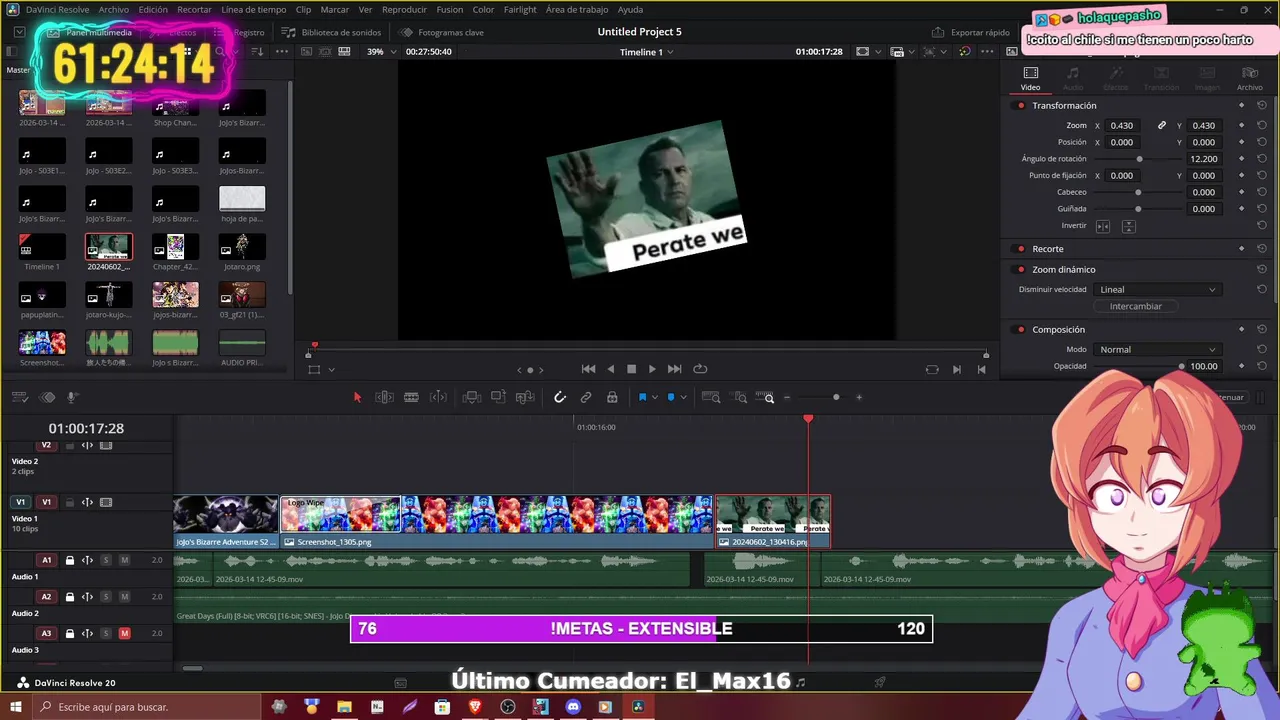Add a blue flag to the clip
The width and height of the screenshot is (1280, 720).
pos(642,397)
